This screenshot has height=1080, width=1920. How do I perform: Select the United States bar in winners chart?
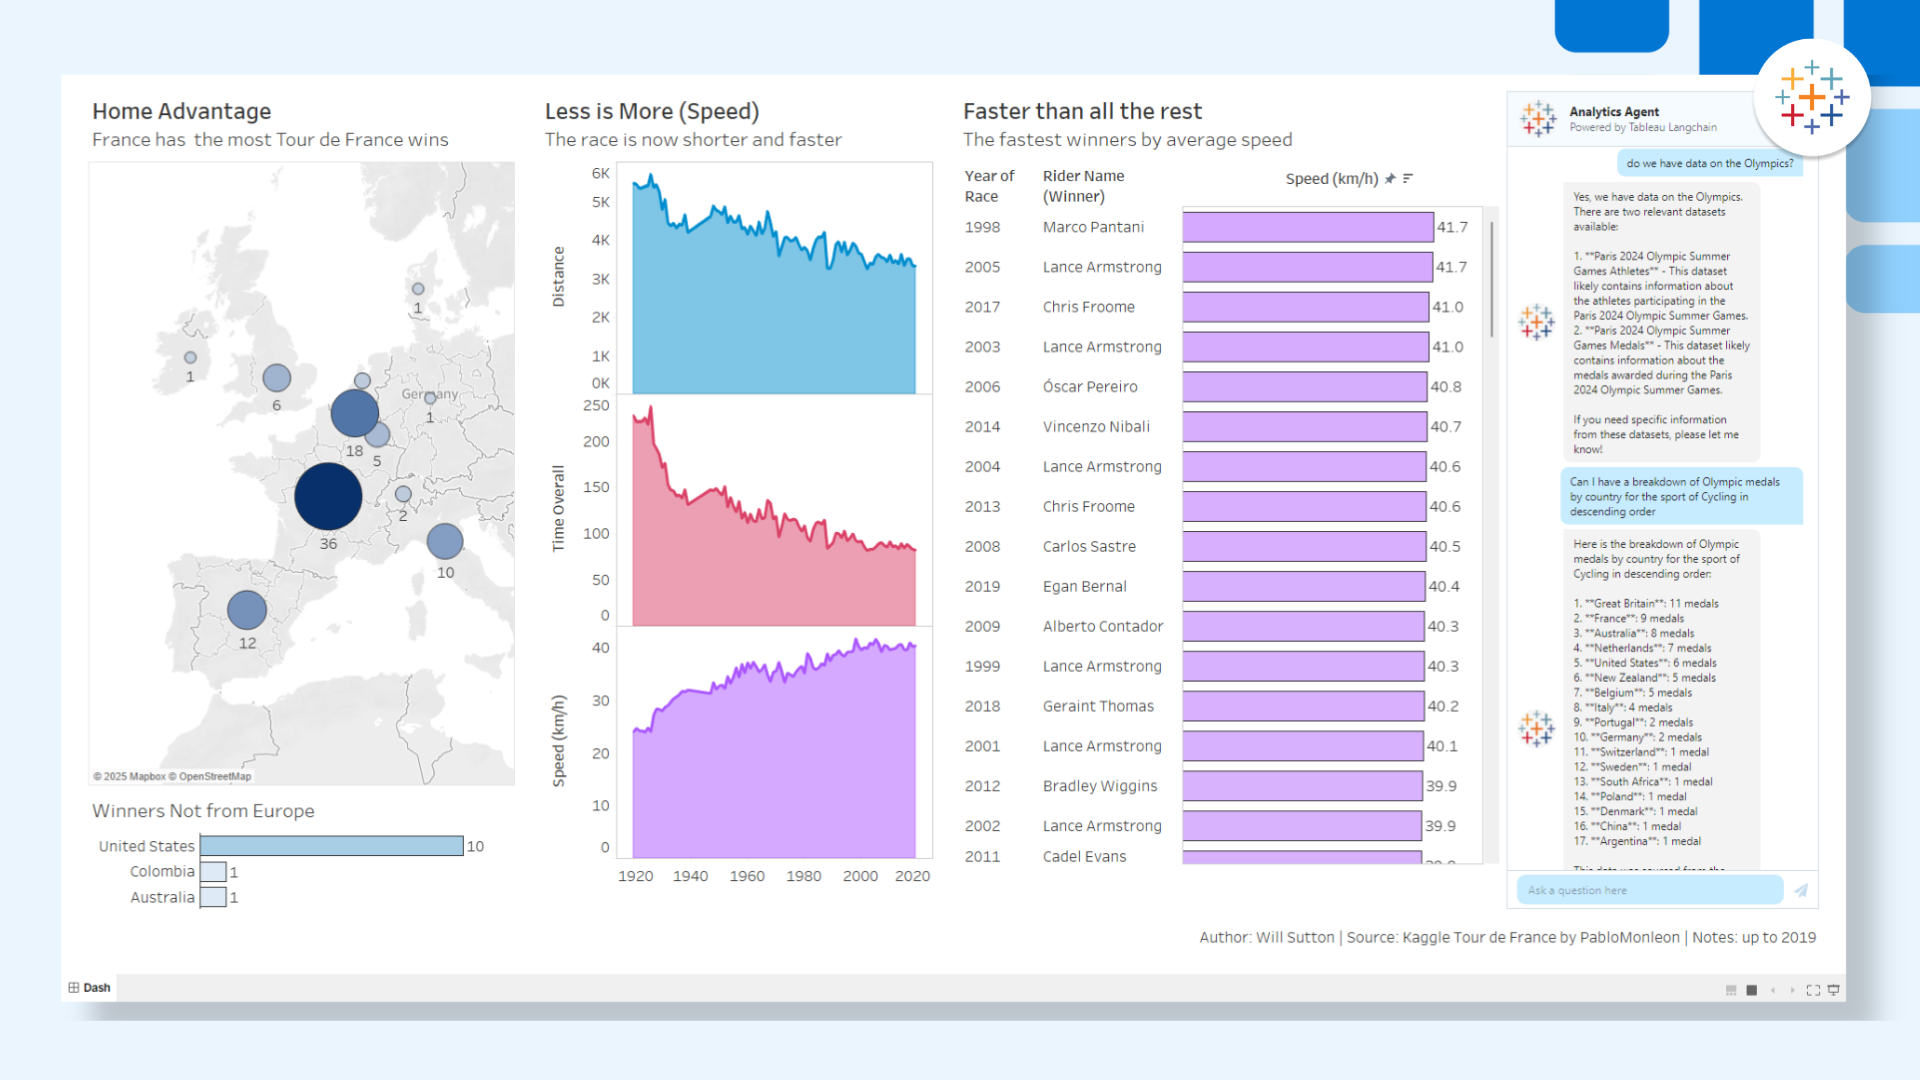point(331,846)
